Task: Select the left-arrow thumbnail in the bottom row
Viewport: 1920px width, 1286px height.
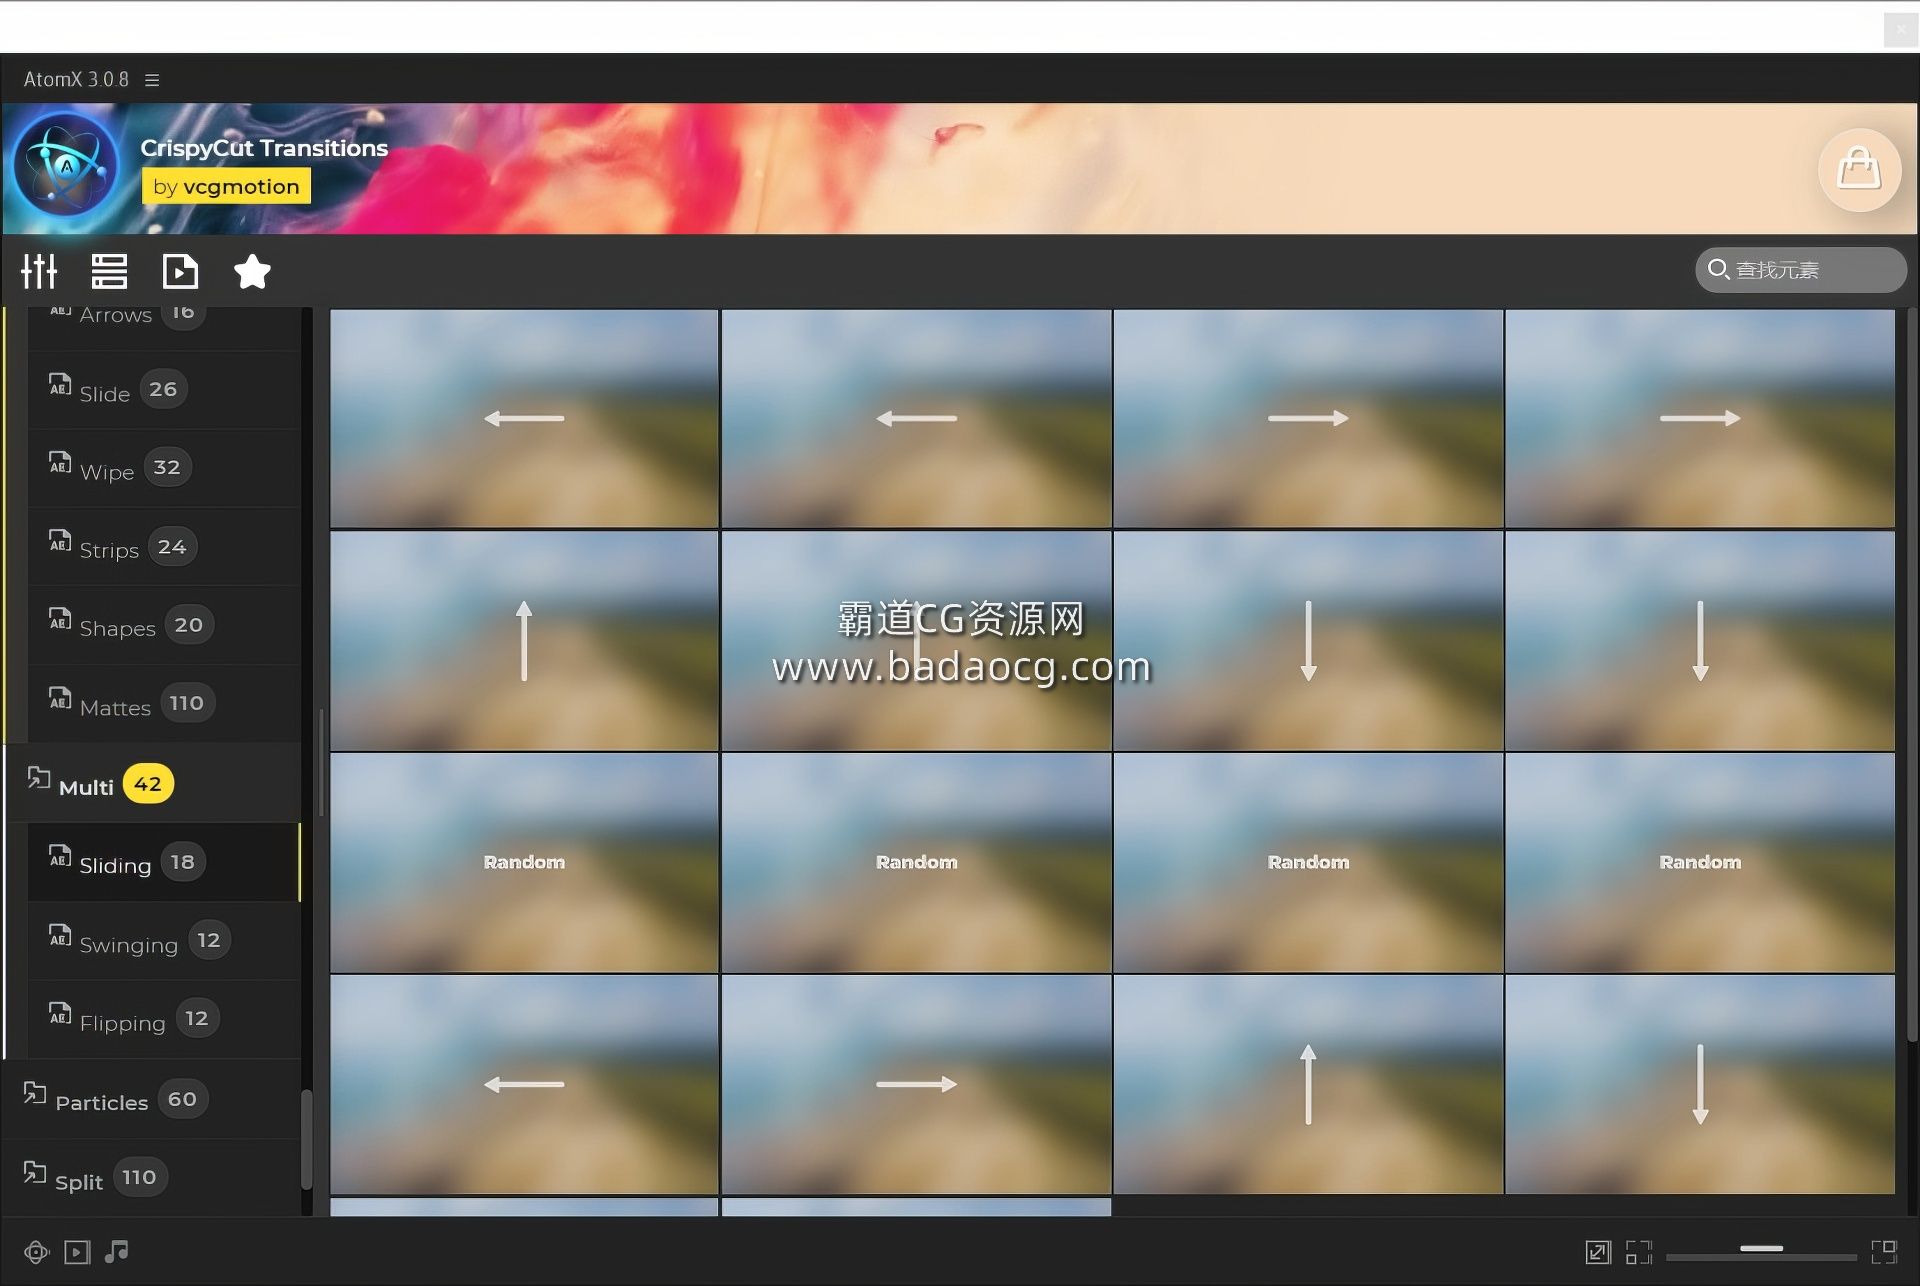Action: 524,1084
